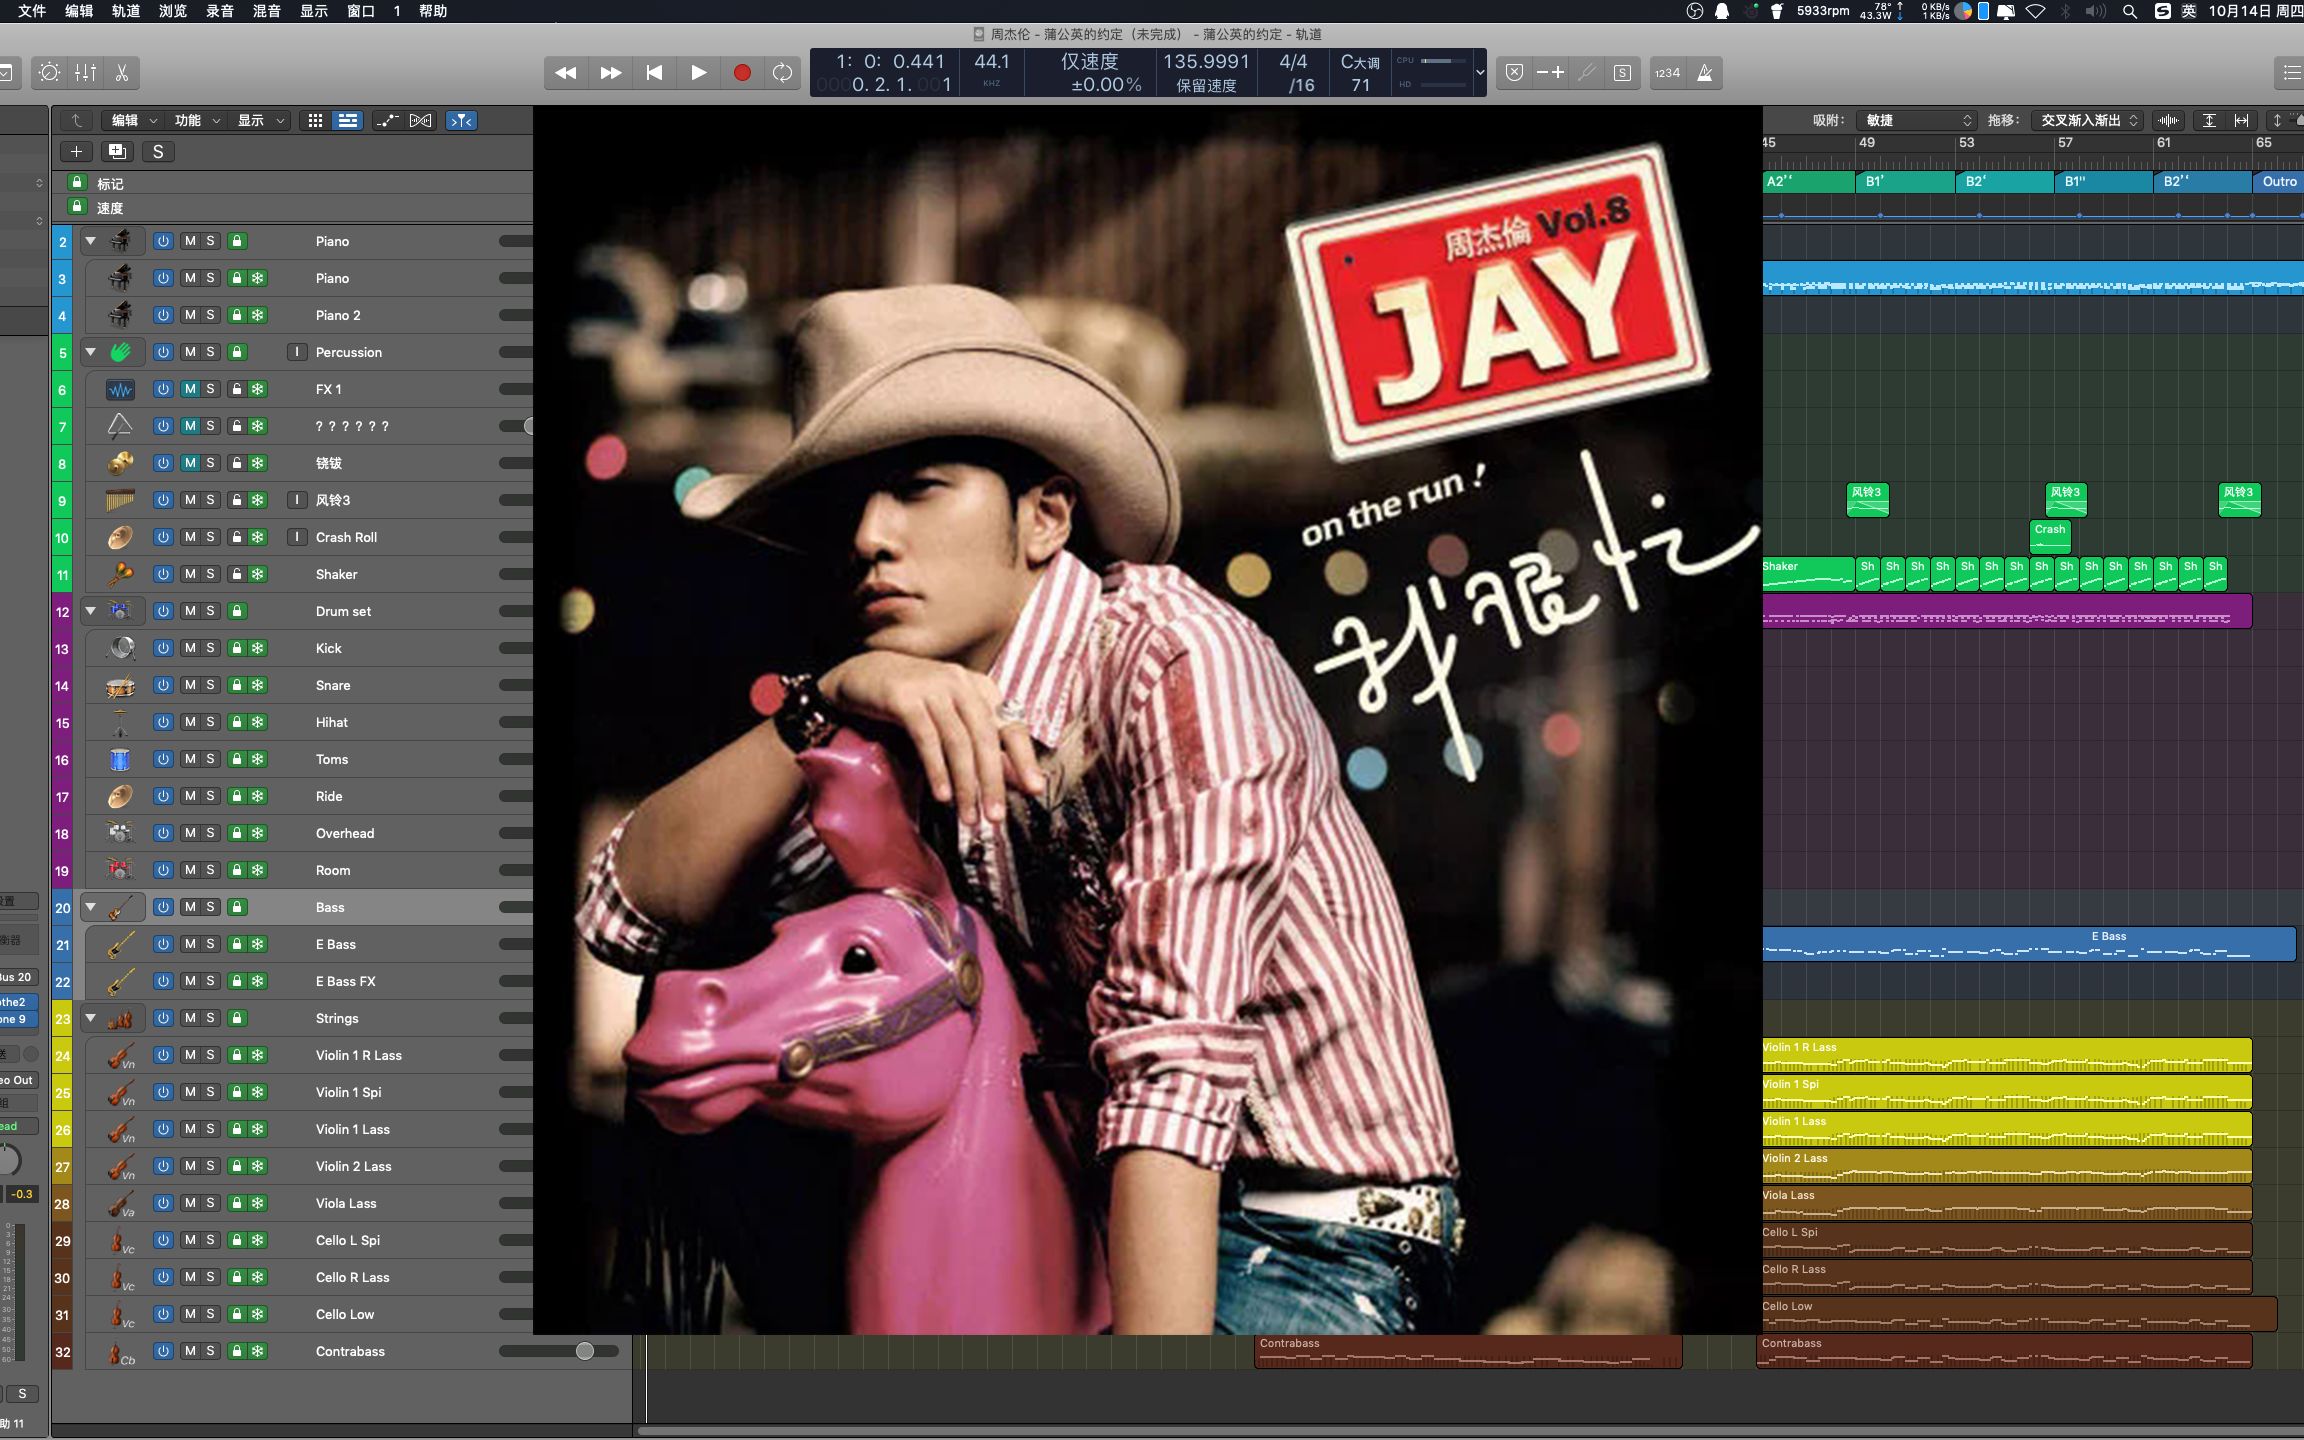Screen dimensions: 2304x1440
Task: Adjust the Contrabass track volume slider
Action: (585, 1351)
